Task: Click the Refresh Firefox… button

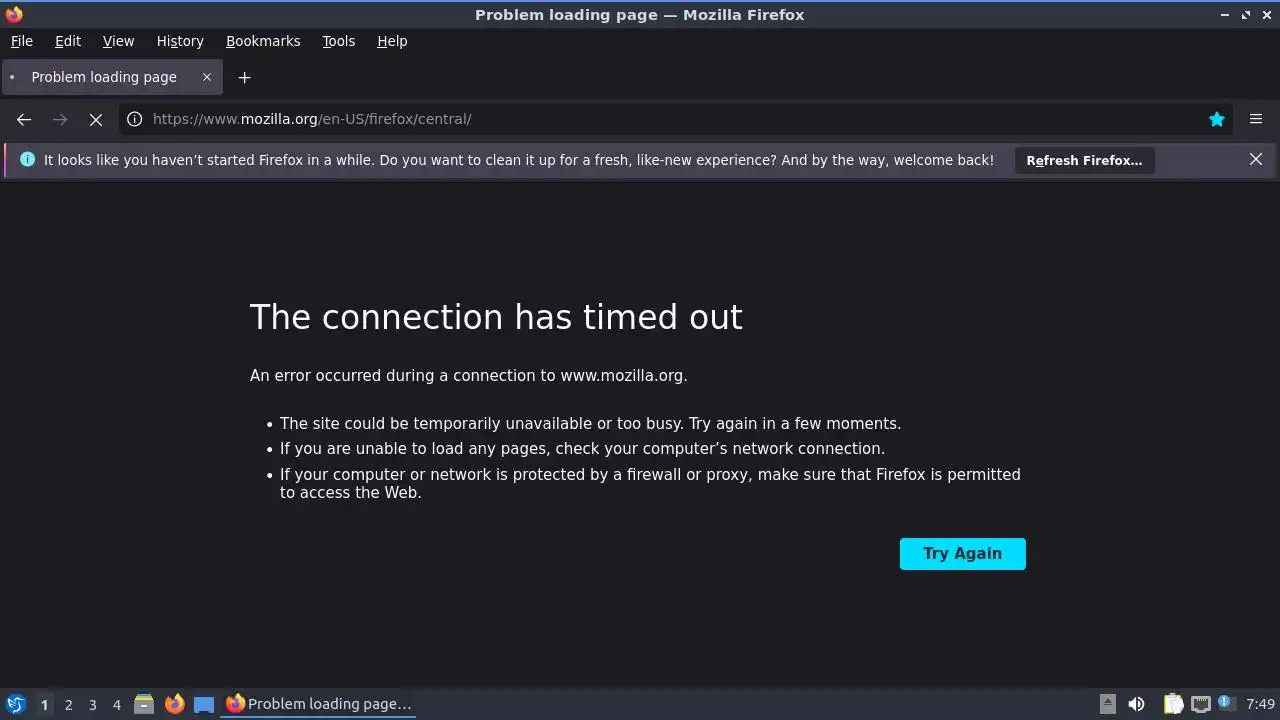Action: click(x=1084, y=160)
